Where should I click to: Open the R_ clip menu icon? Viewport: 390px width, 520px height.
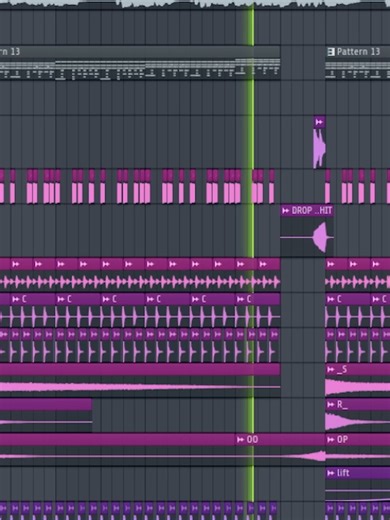click(x=331, y=405)
